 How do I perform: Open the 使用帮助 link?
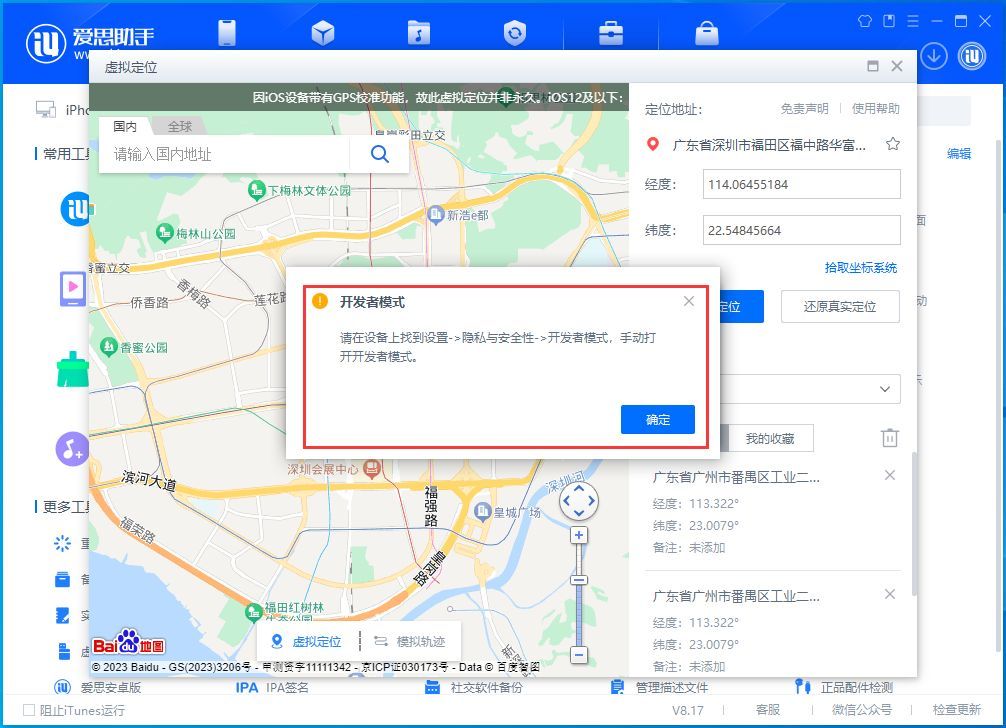click(876, 109)
